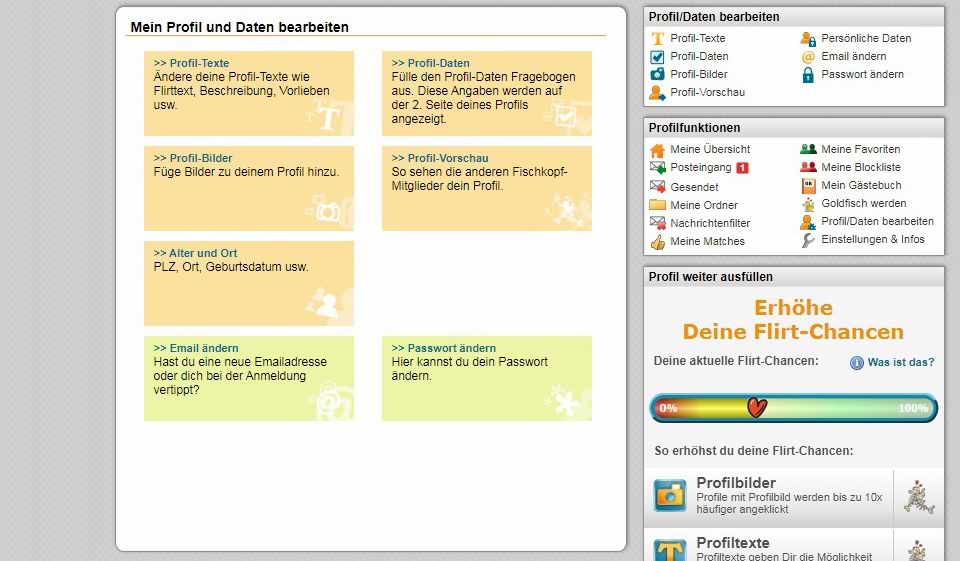Open the Nachrichtenfilter menu entry
The width and height of the screenshot is (960, 561).
[x=709, y=224]
